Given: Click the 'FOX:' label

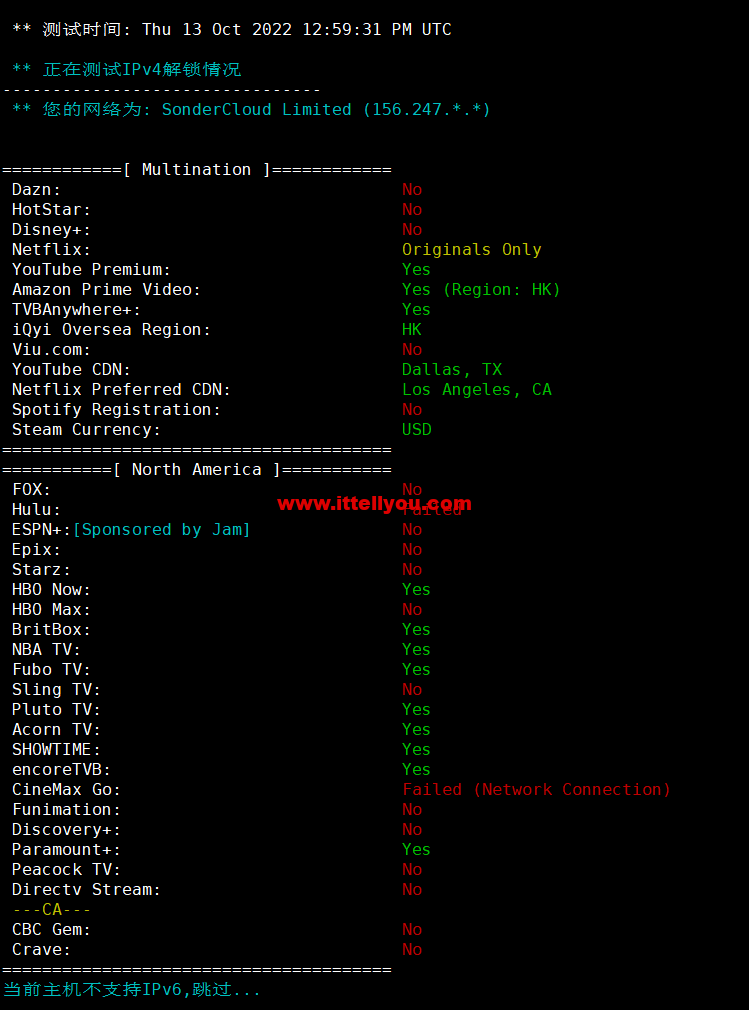Looking at the screenshot, I should (x=32, y=490).
